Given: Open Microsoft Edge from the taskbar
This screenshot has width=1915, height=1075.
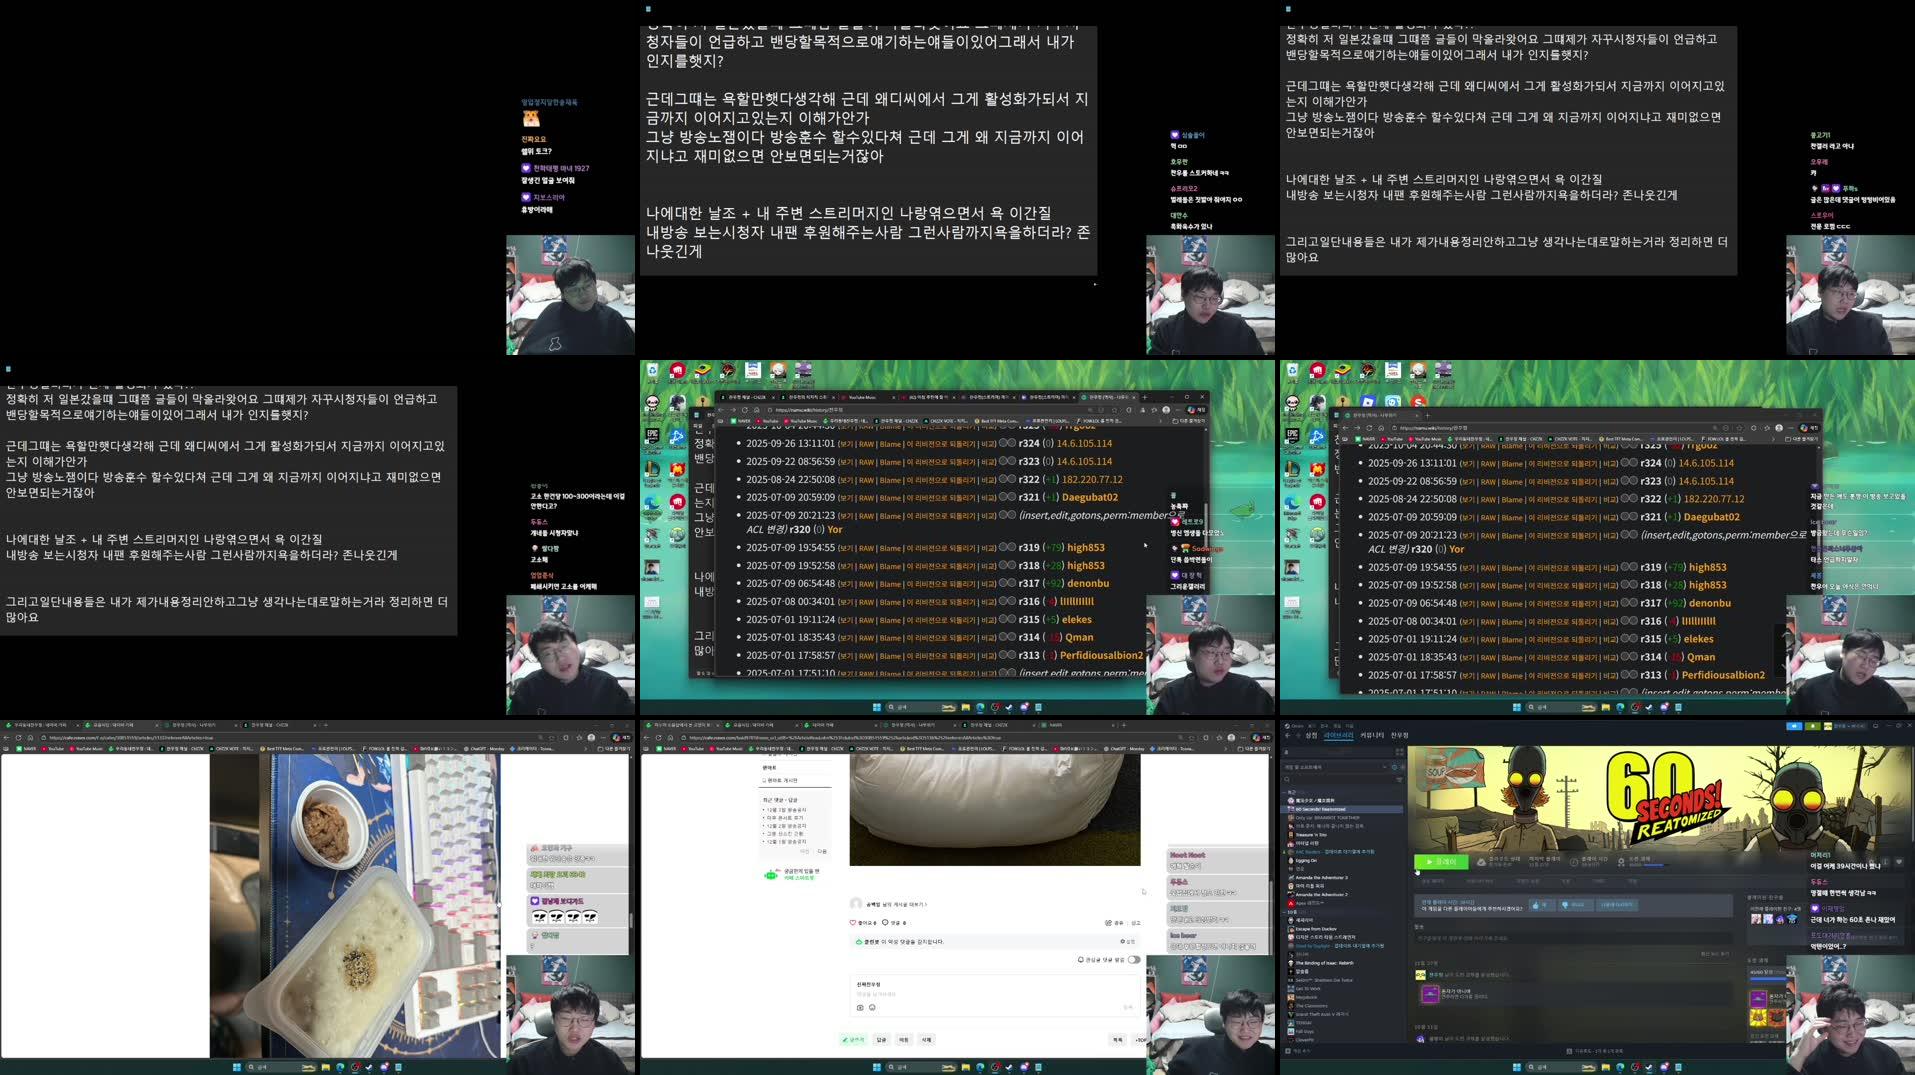Looking at the screenshot, I should coord(979,1067).
